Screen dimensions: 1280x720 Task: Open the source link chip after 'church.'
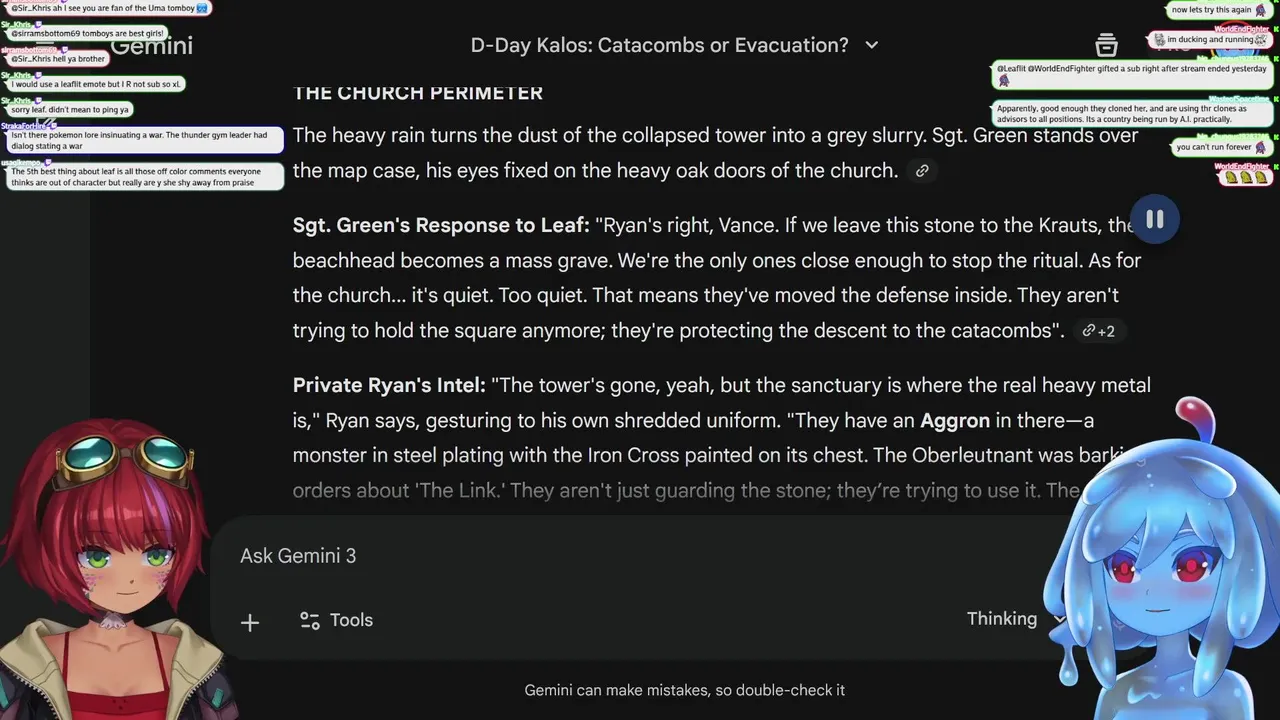[922, 171]
